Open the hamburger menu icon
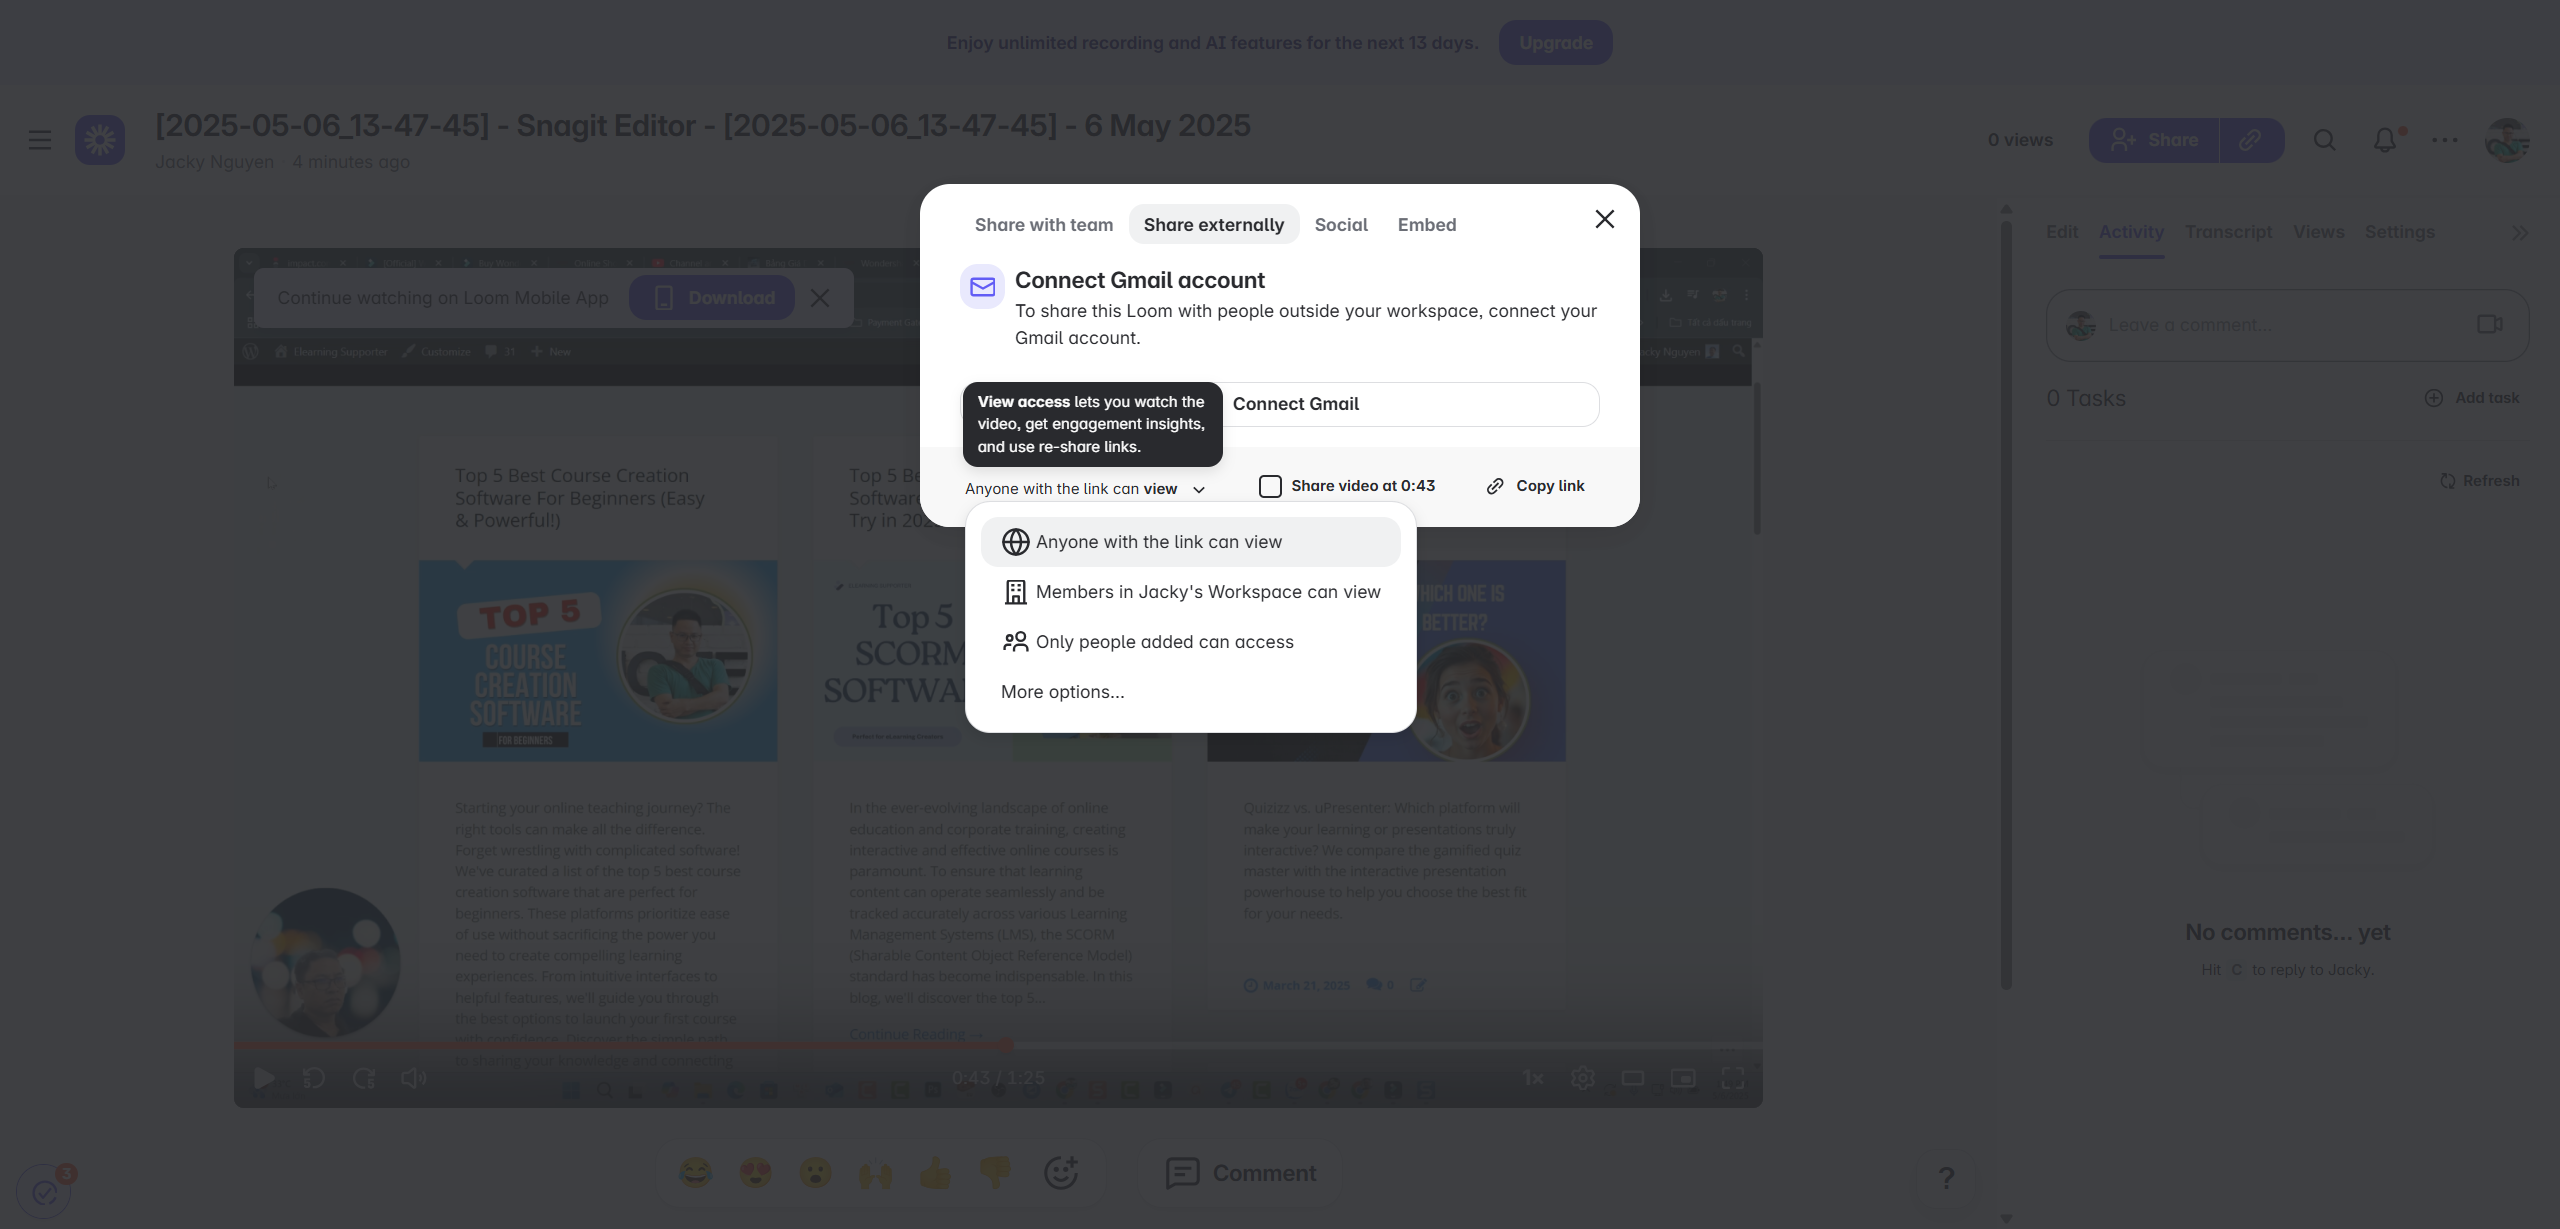2560x1229 pixels. point(40,140)
